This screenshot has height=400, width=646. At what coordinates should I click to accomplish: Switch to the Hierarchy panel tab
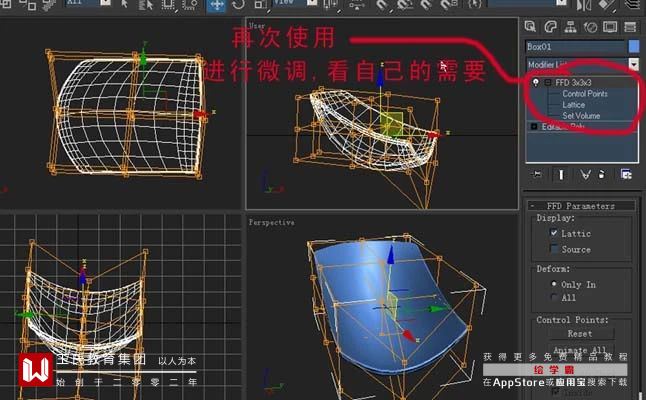(x=570, y=27)
